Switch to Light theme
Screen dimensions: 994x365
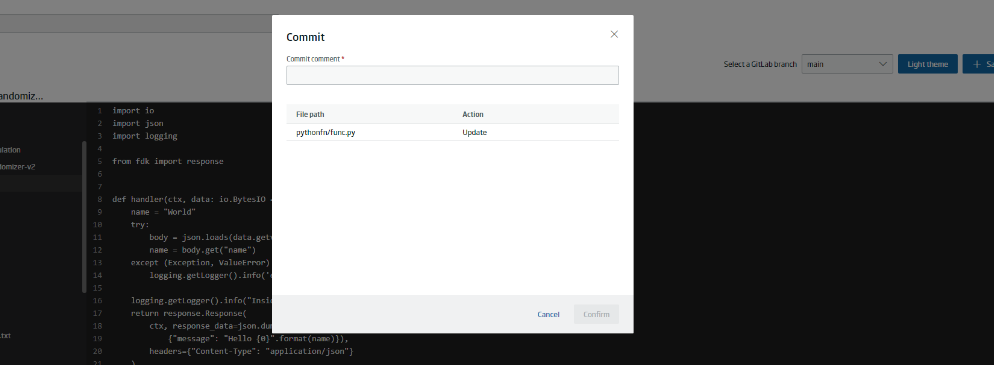pos(927,64)
